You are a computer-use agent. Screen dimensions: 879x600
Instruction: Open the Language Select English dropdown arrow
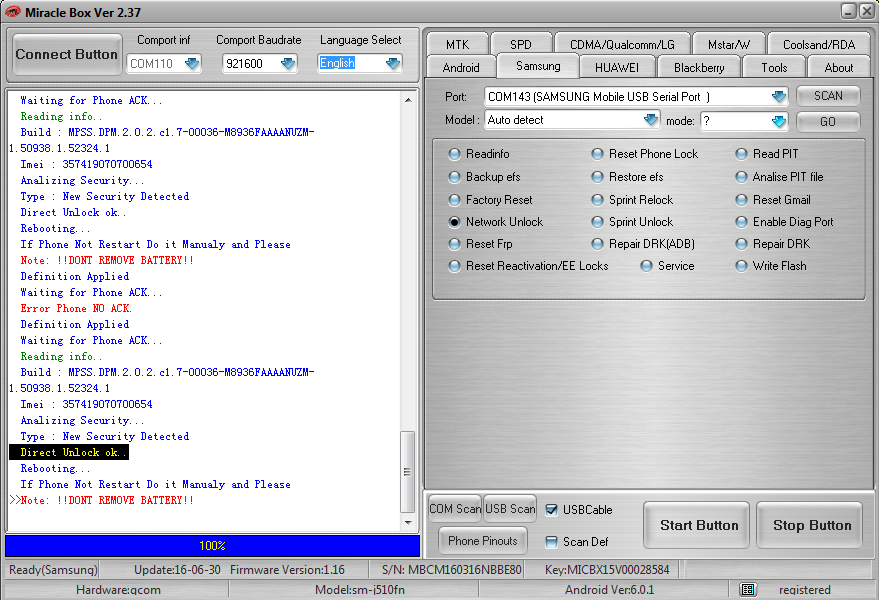point(393,63)
